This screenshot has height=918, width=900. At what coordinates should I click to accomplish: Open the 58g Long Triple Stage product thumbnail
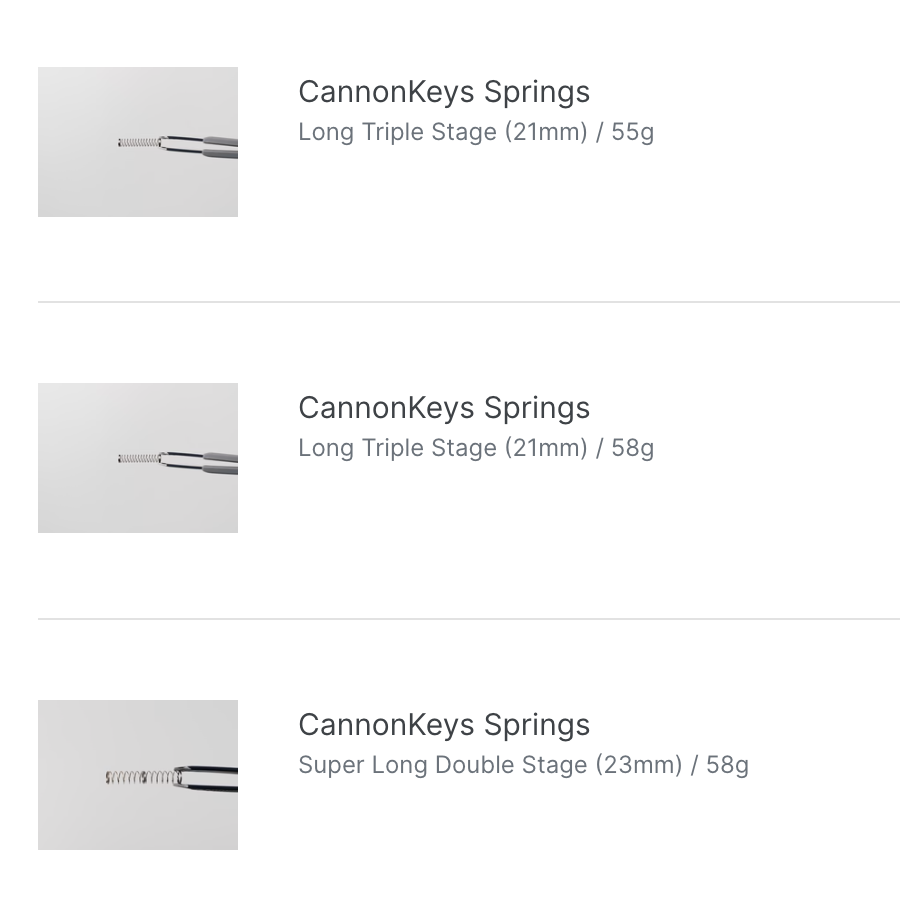click(138, 458)
